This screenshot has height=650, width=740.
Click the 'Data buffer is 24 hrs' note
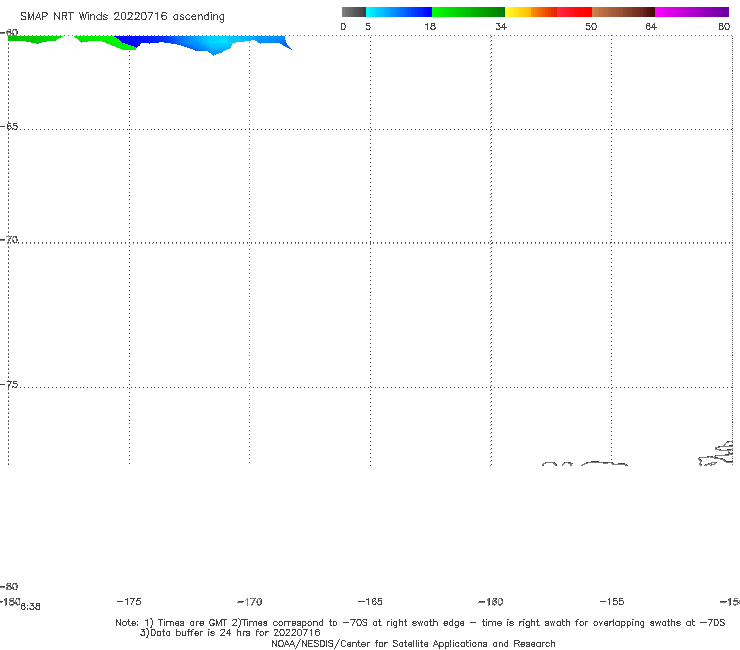click(230, 633)
